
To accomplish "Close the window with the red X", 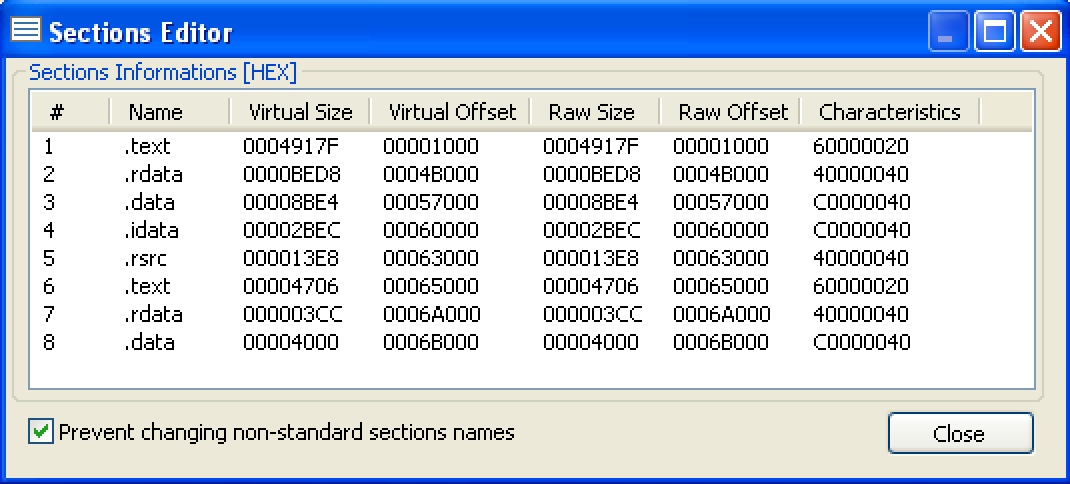I will point(1041,32).
